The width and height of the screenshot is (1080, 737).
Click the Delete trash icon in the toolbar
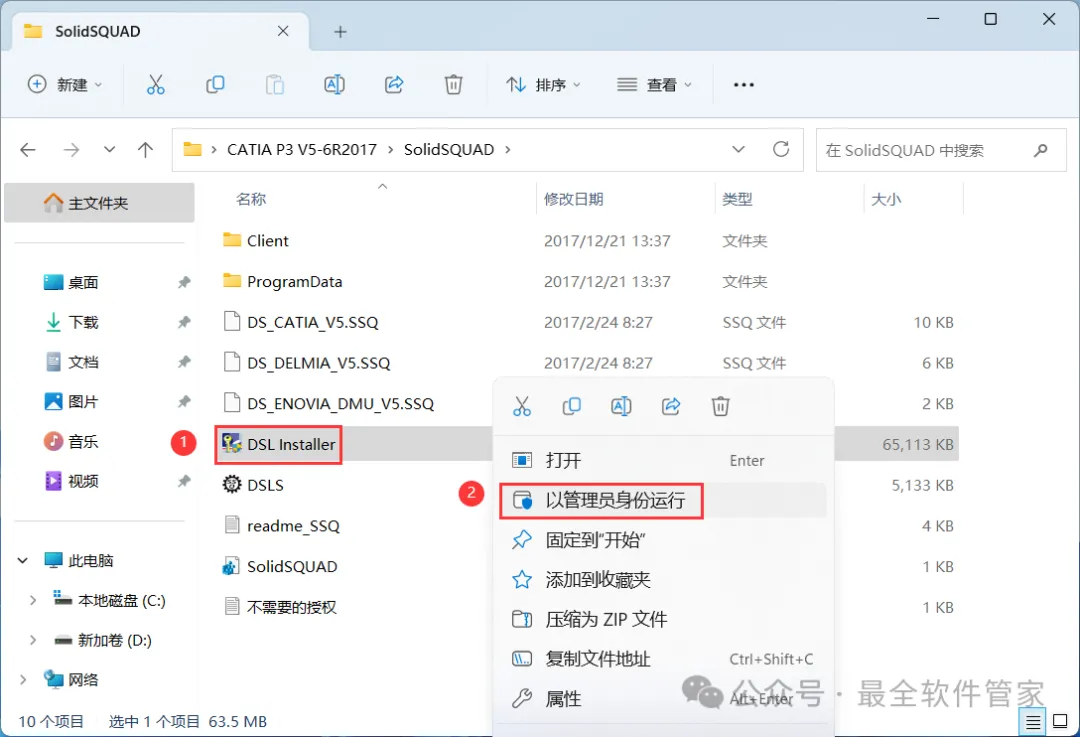453,85
